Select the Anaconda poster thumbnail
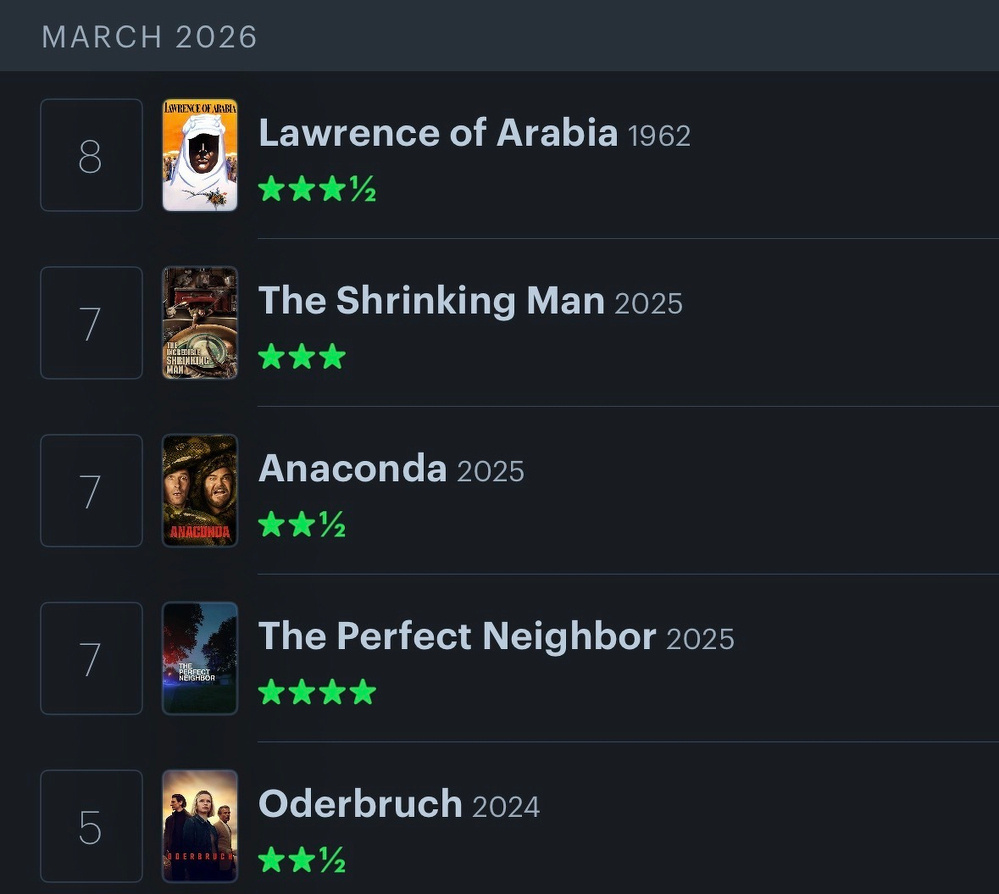999x894 pixels. pos(200,491)
